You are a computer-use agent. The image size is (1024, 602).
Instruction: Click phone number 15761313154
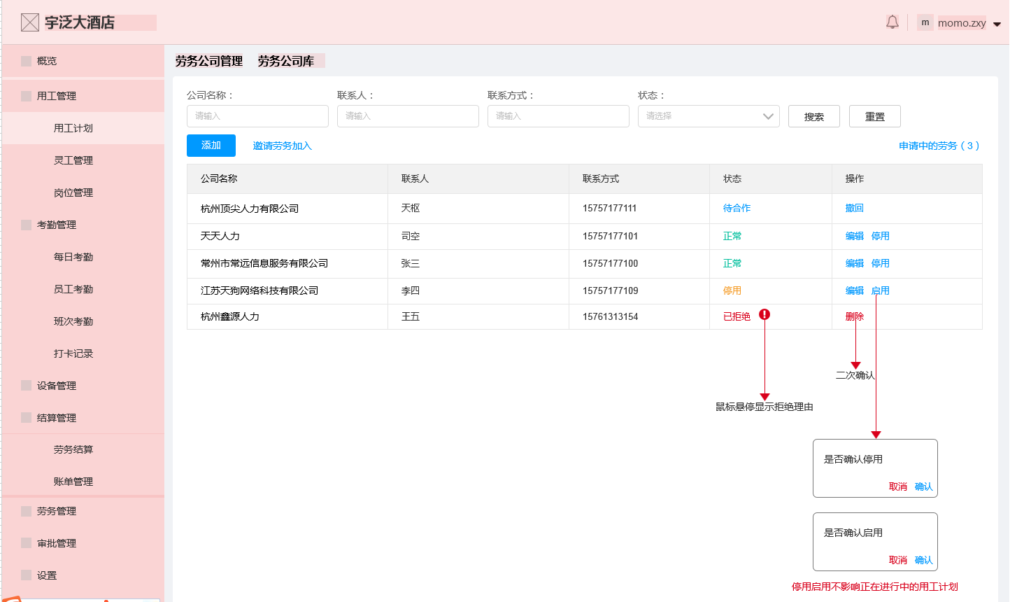click(610, 317)
